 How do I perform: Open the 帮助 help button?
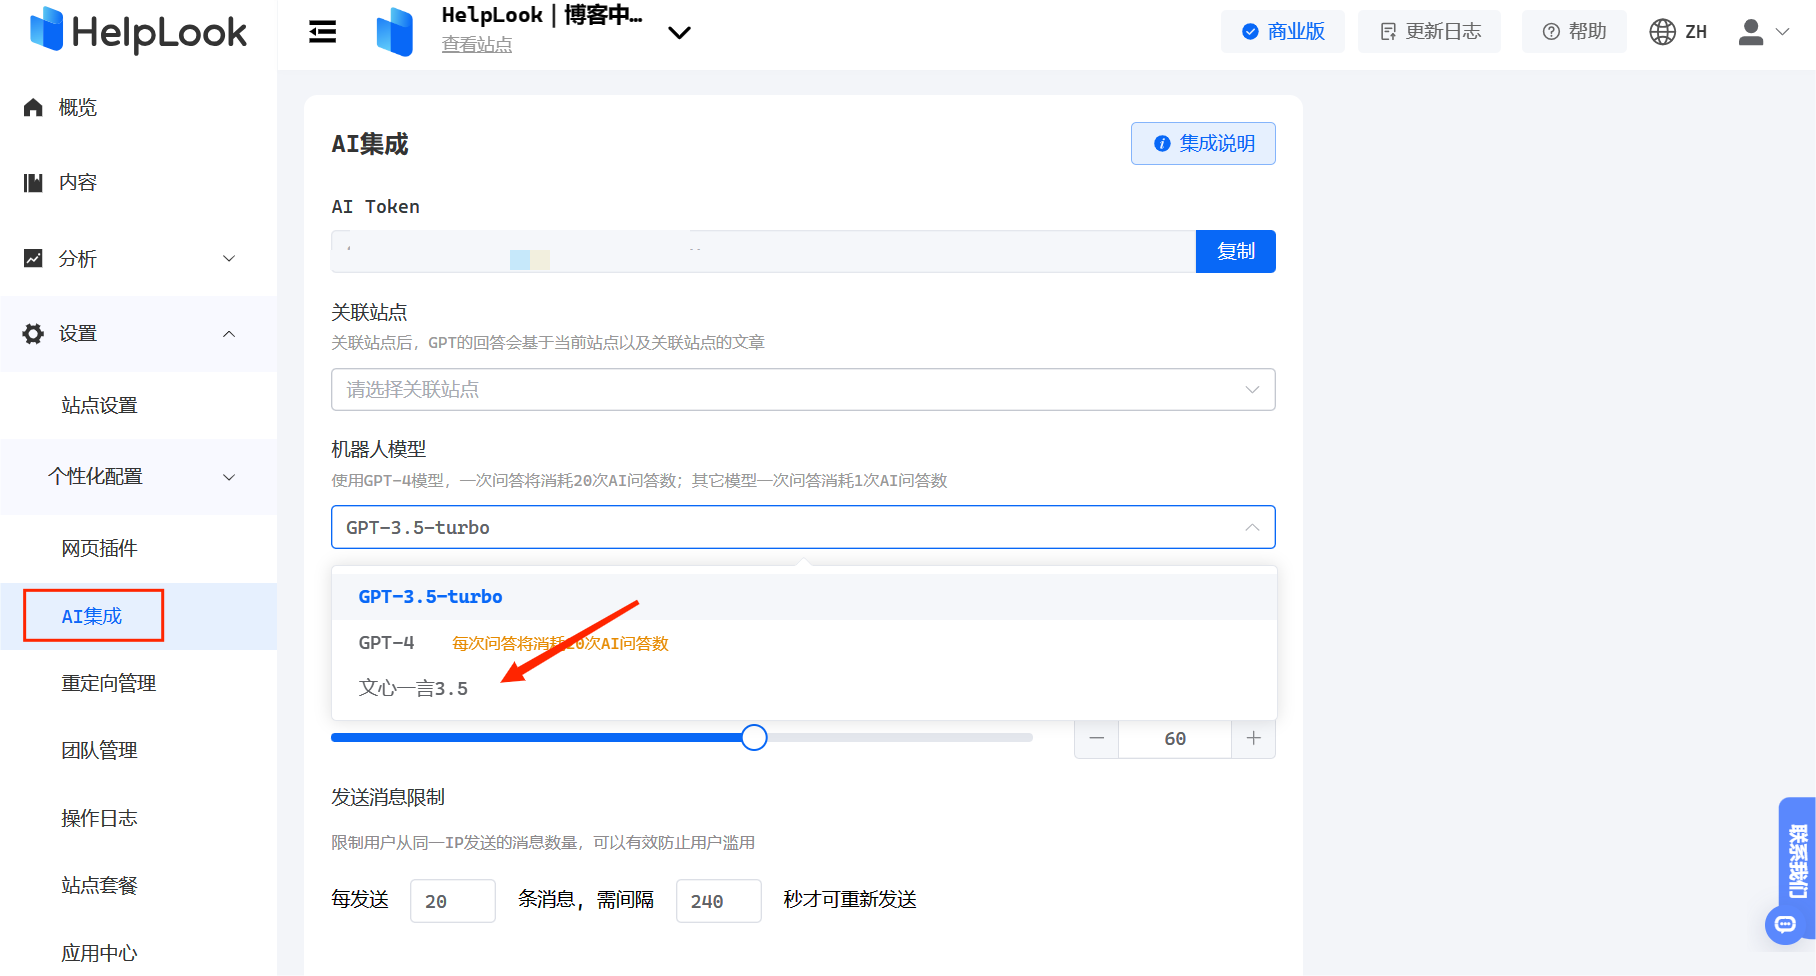(1574, 32)
